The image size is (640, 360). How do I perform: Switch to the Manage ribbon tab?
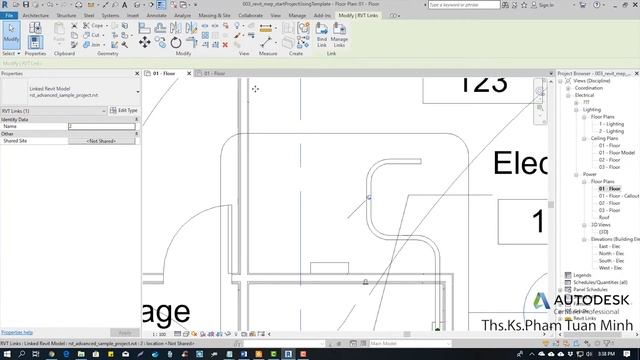pos(297,16)
